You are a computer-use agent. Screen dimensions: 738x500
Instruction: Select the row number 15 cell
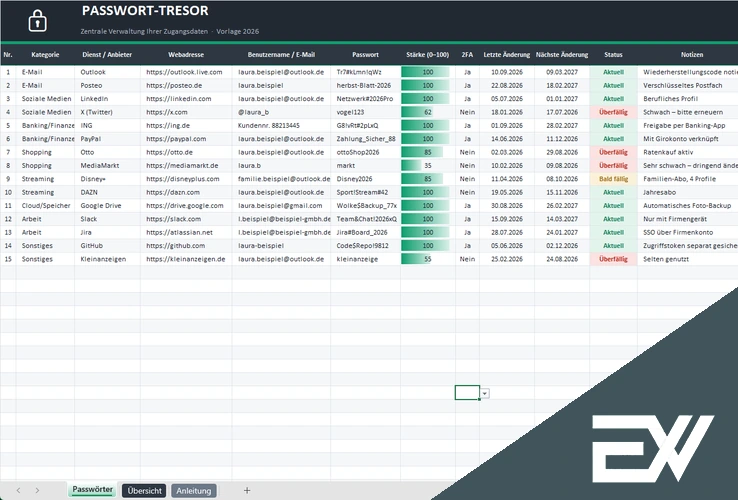[x=8, y=259]
